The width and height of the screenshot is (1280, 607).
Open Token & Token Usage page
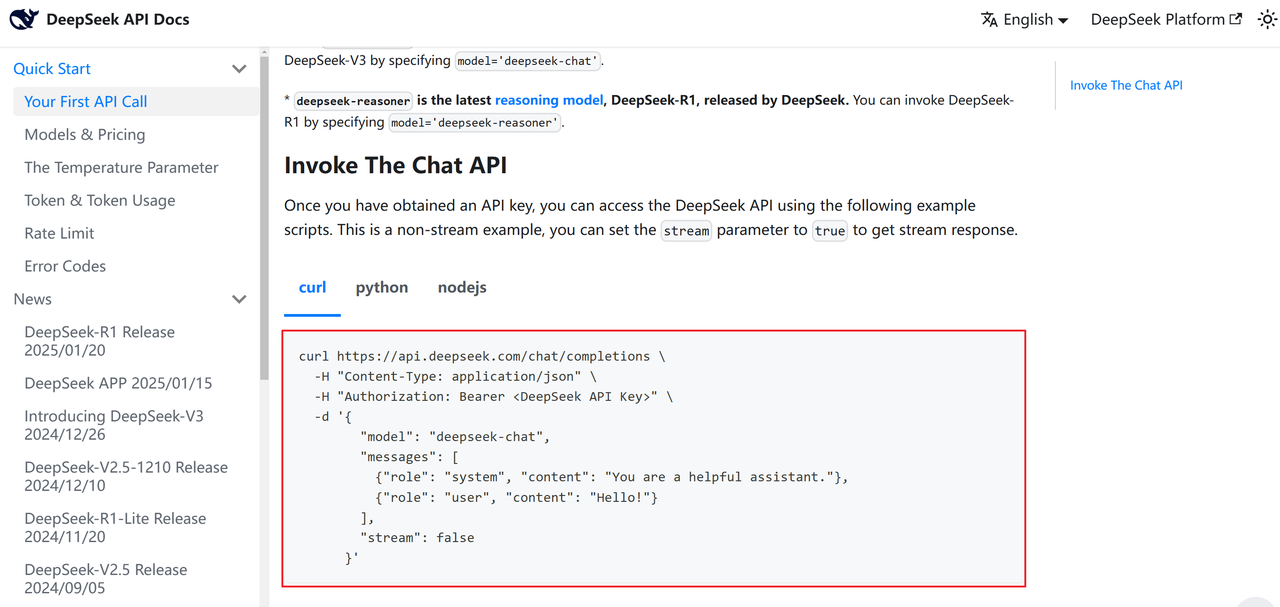point(100,200)
